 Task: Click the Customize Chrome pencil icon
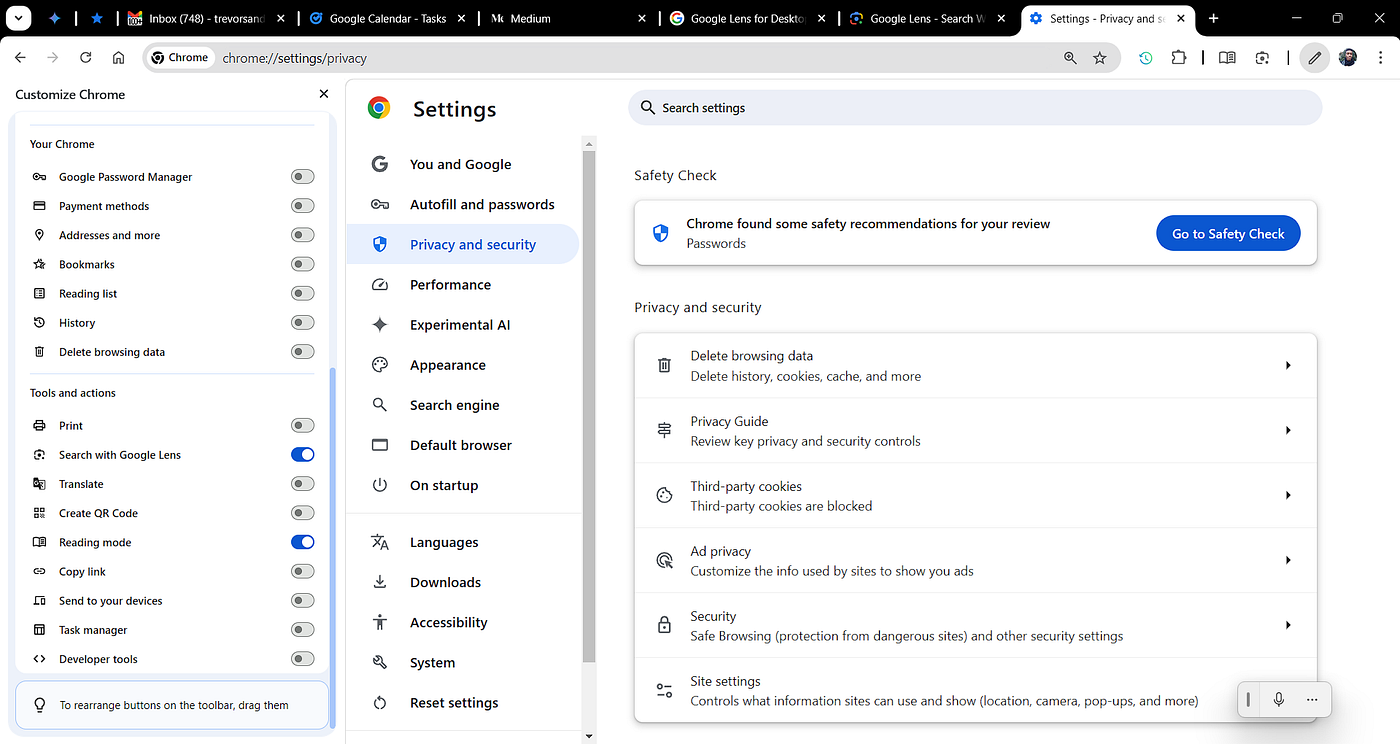[1314, 58]
